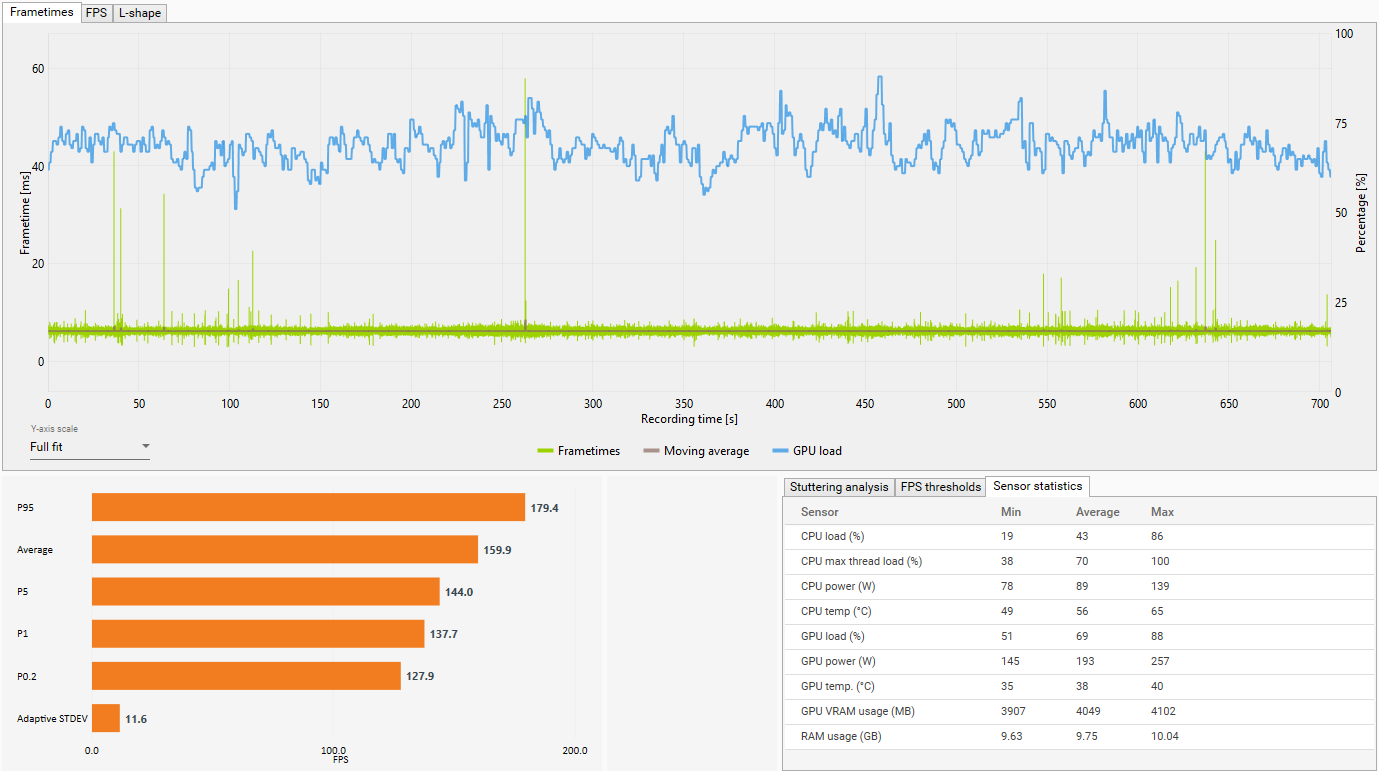This screenshot has height=771, width=1379.
Task: Select the GPU load (%) row
Action: pos(1078,636)
